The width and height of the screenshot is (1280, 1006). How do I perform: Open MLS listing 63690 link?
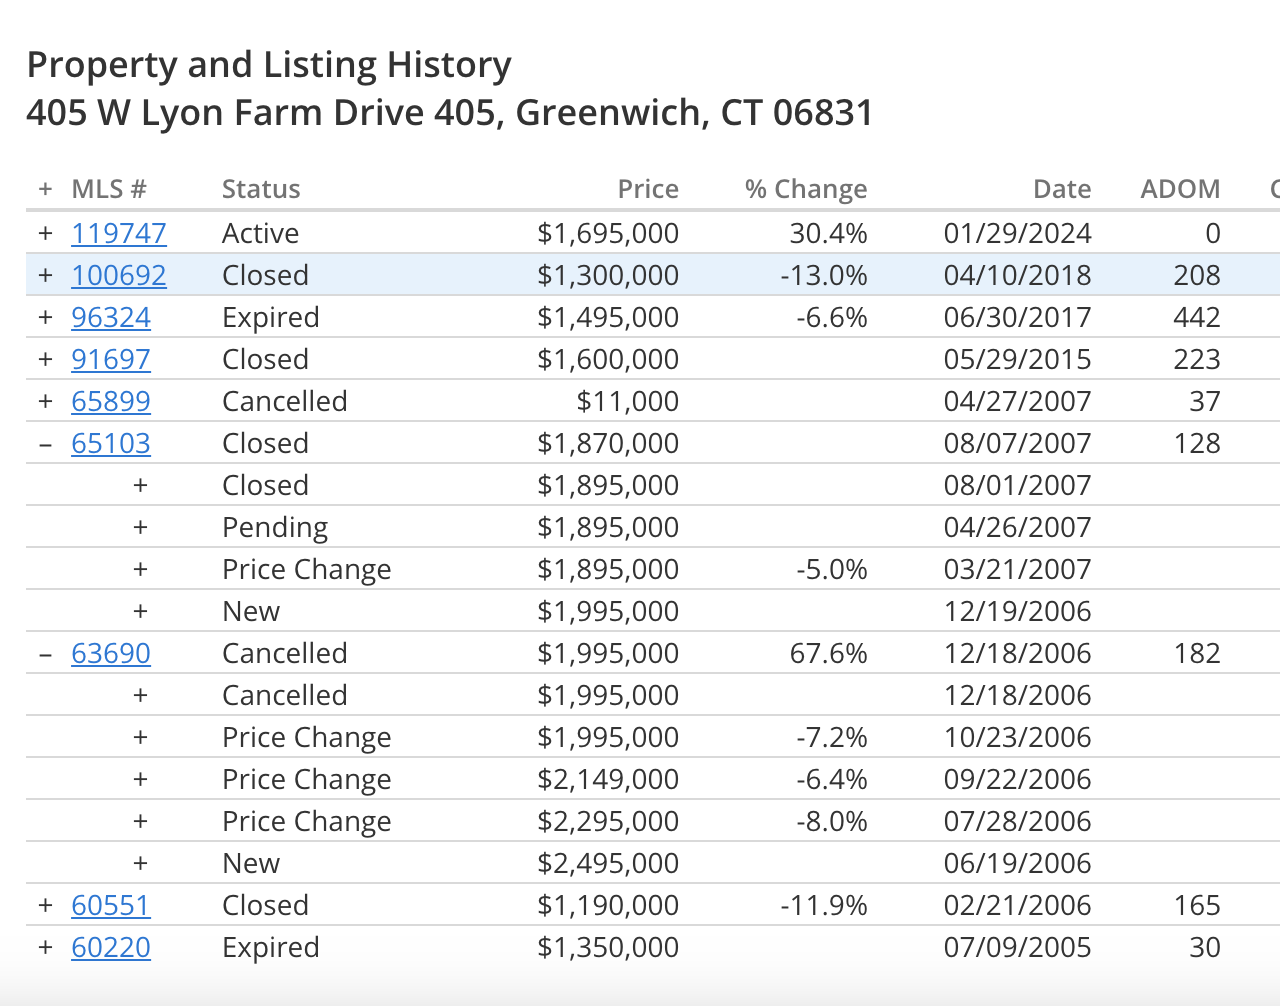coord(111,653)
